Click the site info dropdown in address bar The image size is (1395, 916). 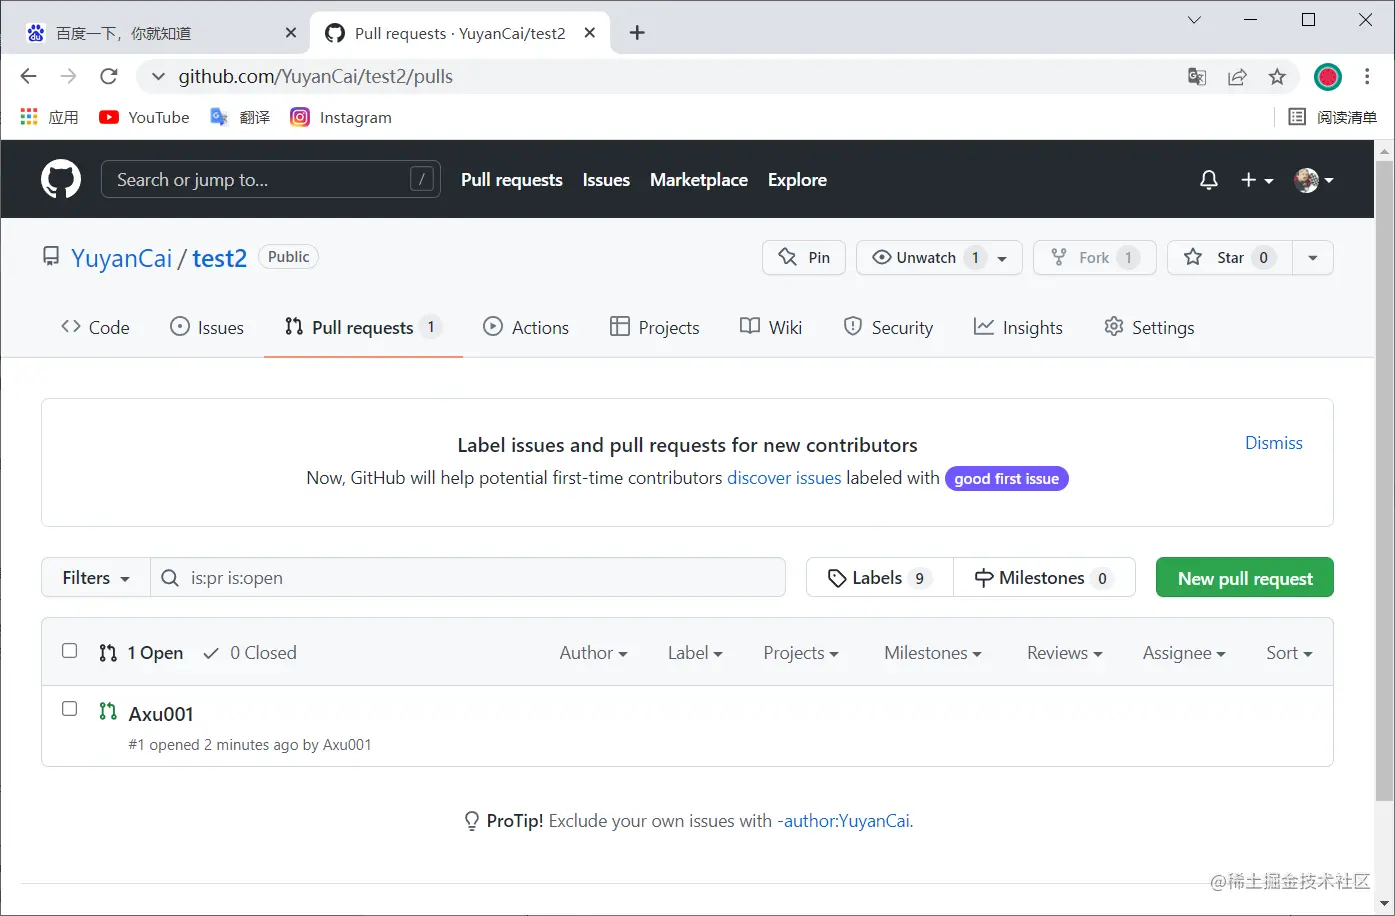[x=158, y=76]
